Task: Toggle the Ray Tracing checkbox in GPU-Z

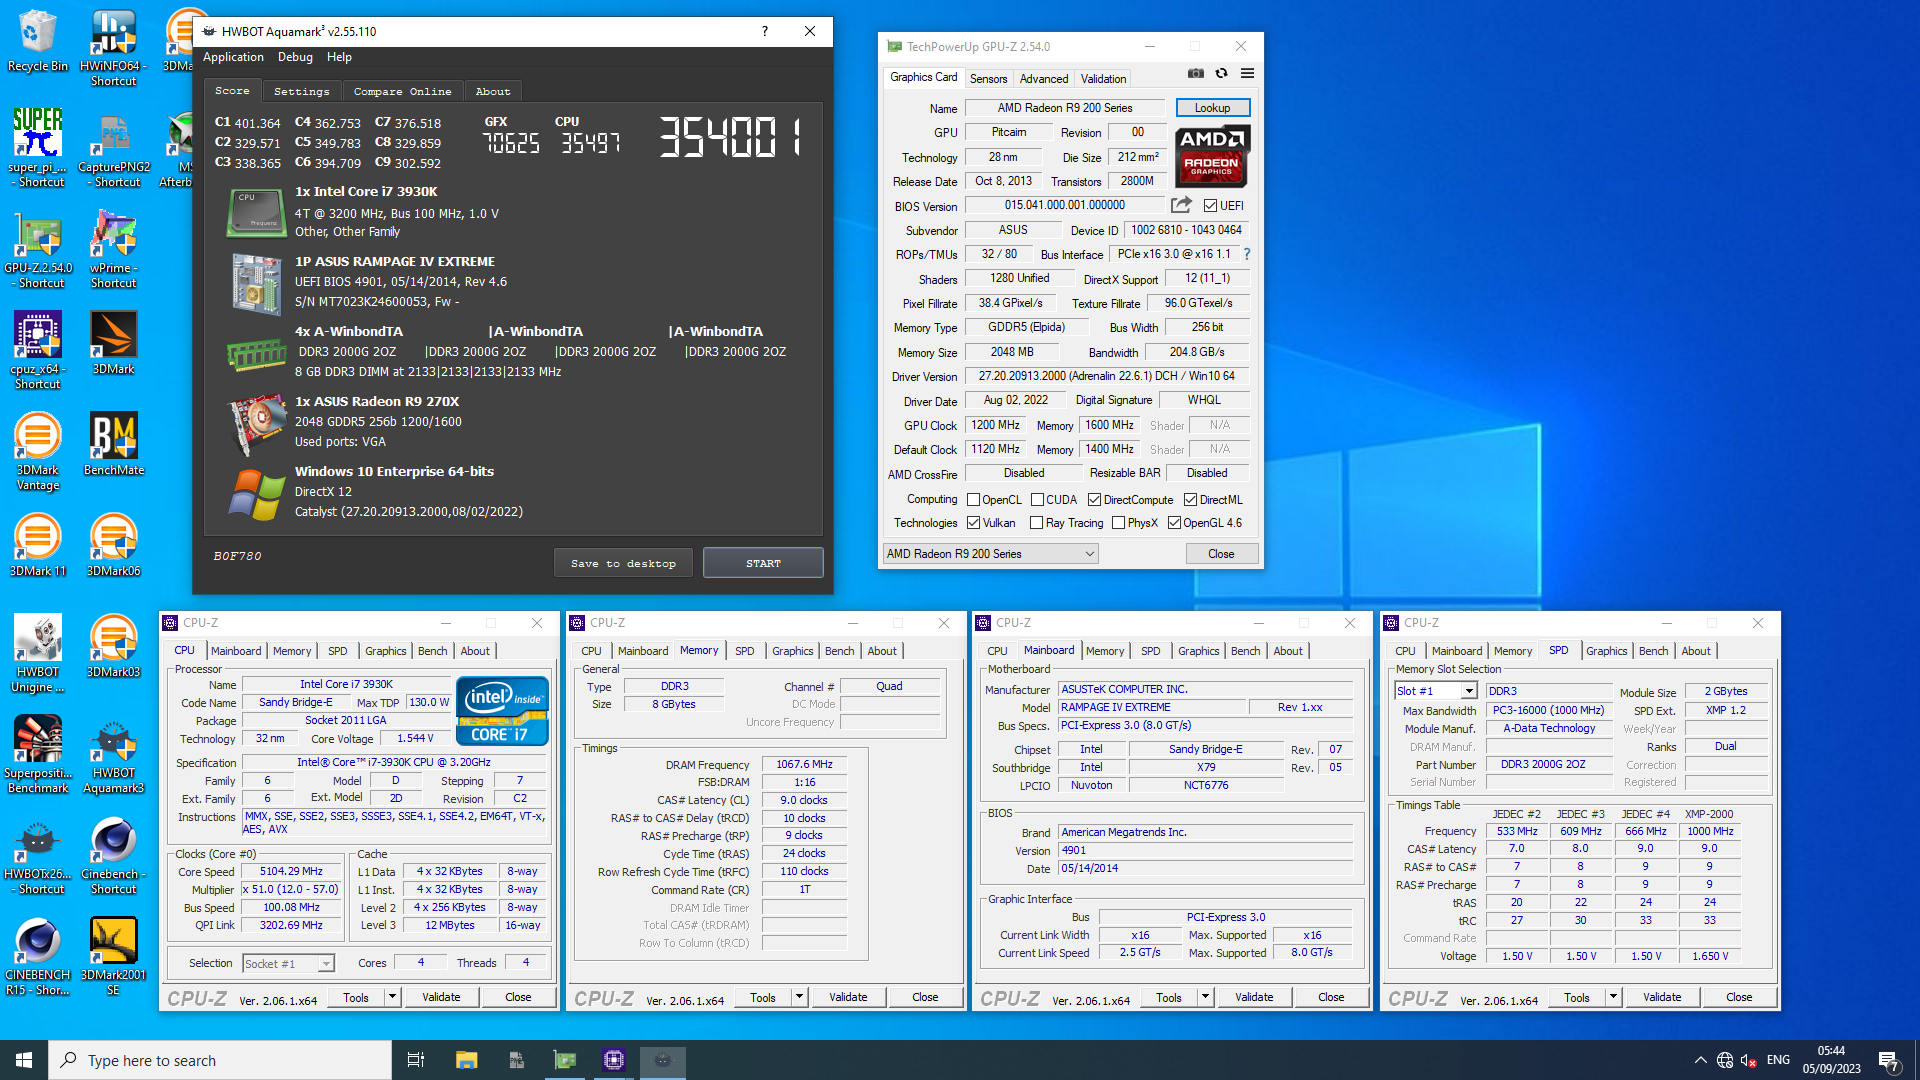Action: pos(1036,523)
